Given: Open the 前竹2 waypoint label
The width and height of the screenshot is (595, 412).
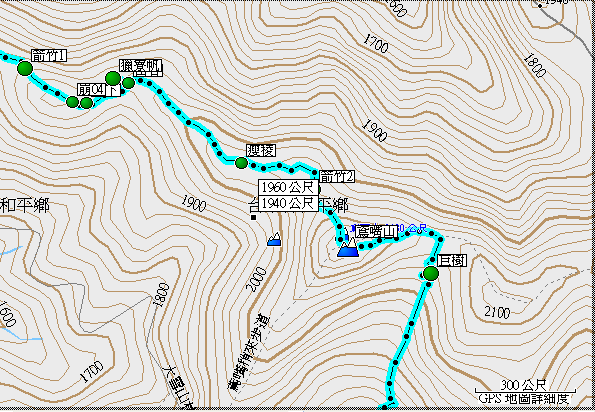Looking at the screenshot, I should [x=337, y=176].
